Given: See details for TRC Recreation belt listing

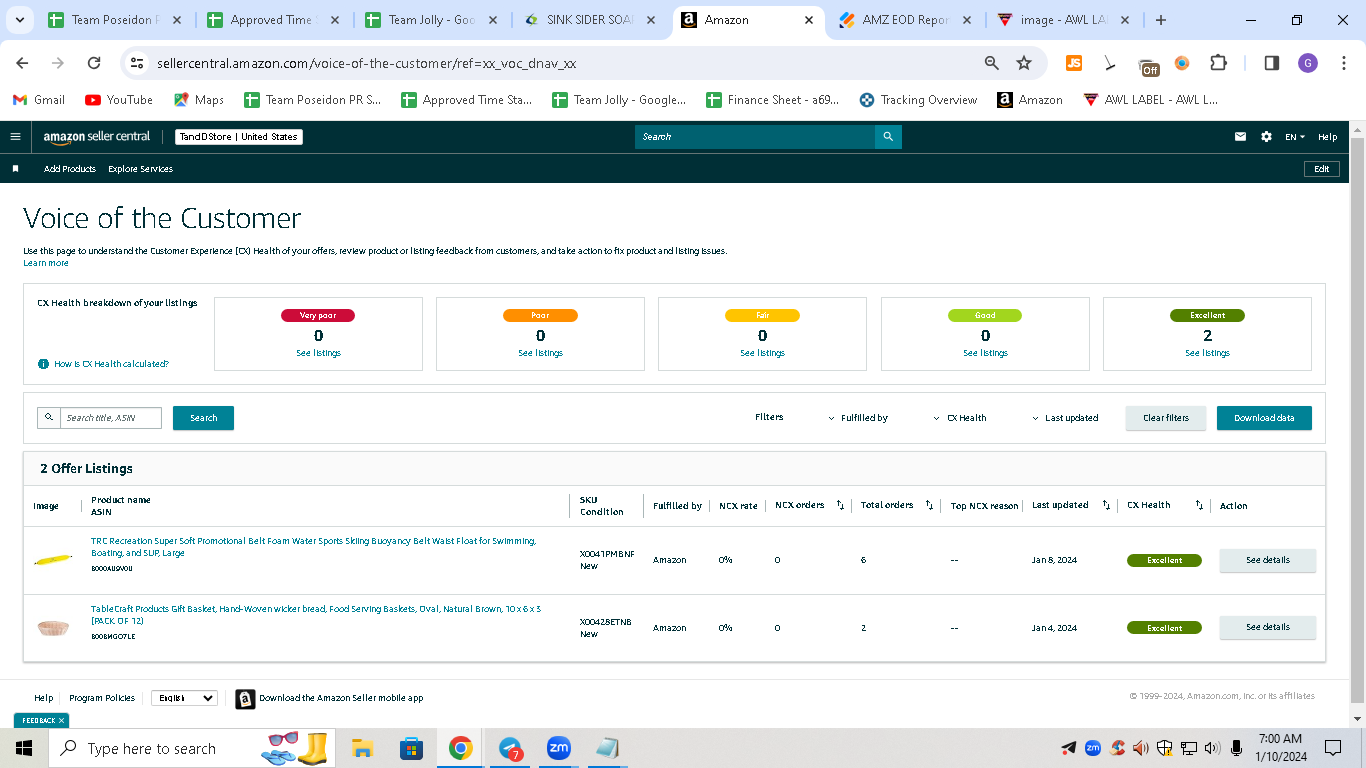Looking at the screenshot, I should point(1268,560).
